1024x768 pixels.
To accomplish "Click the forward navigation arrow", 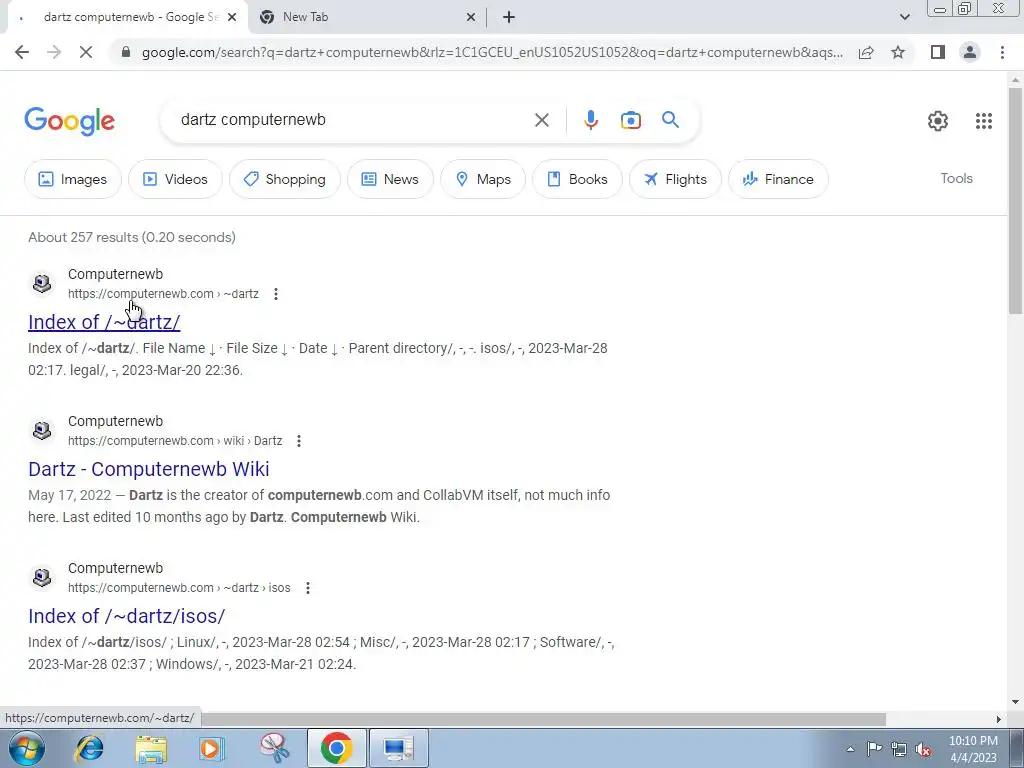I will 54,52.
